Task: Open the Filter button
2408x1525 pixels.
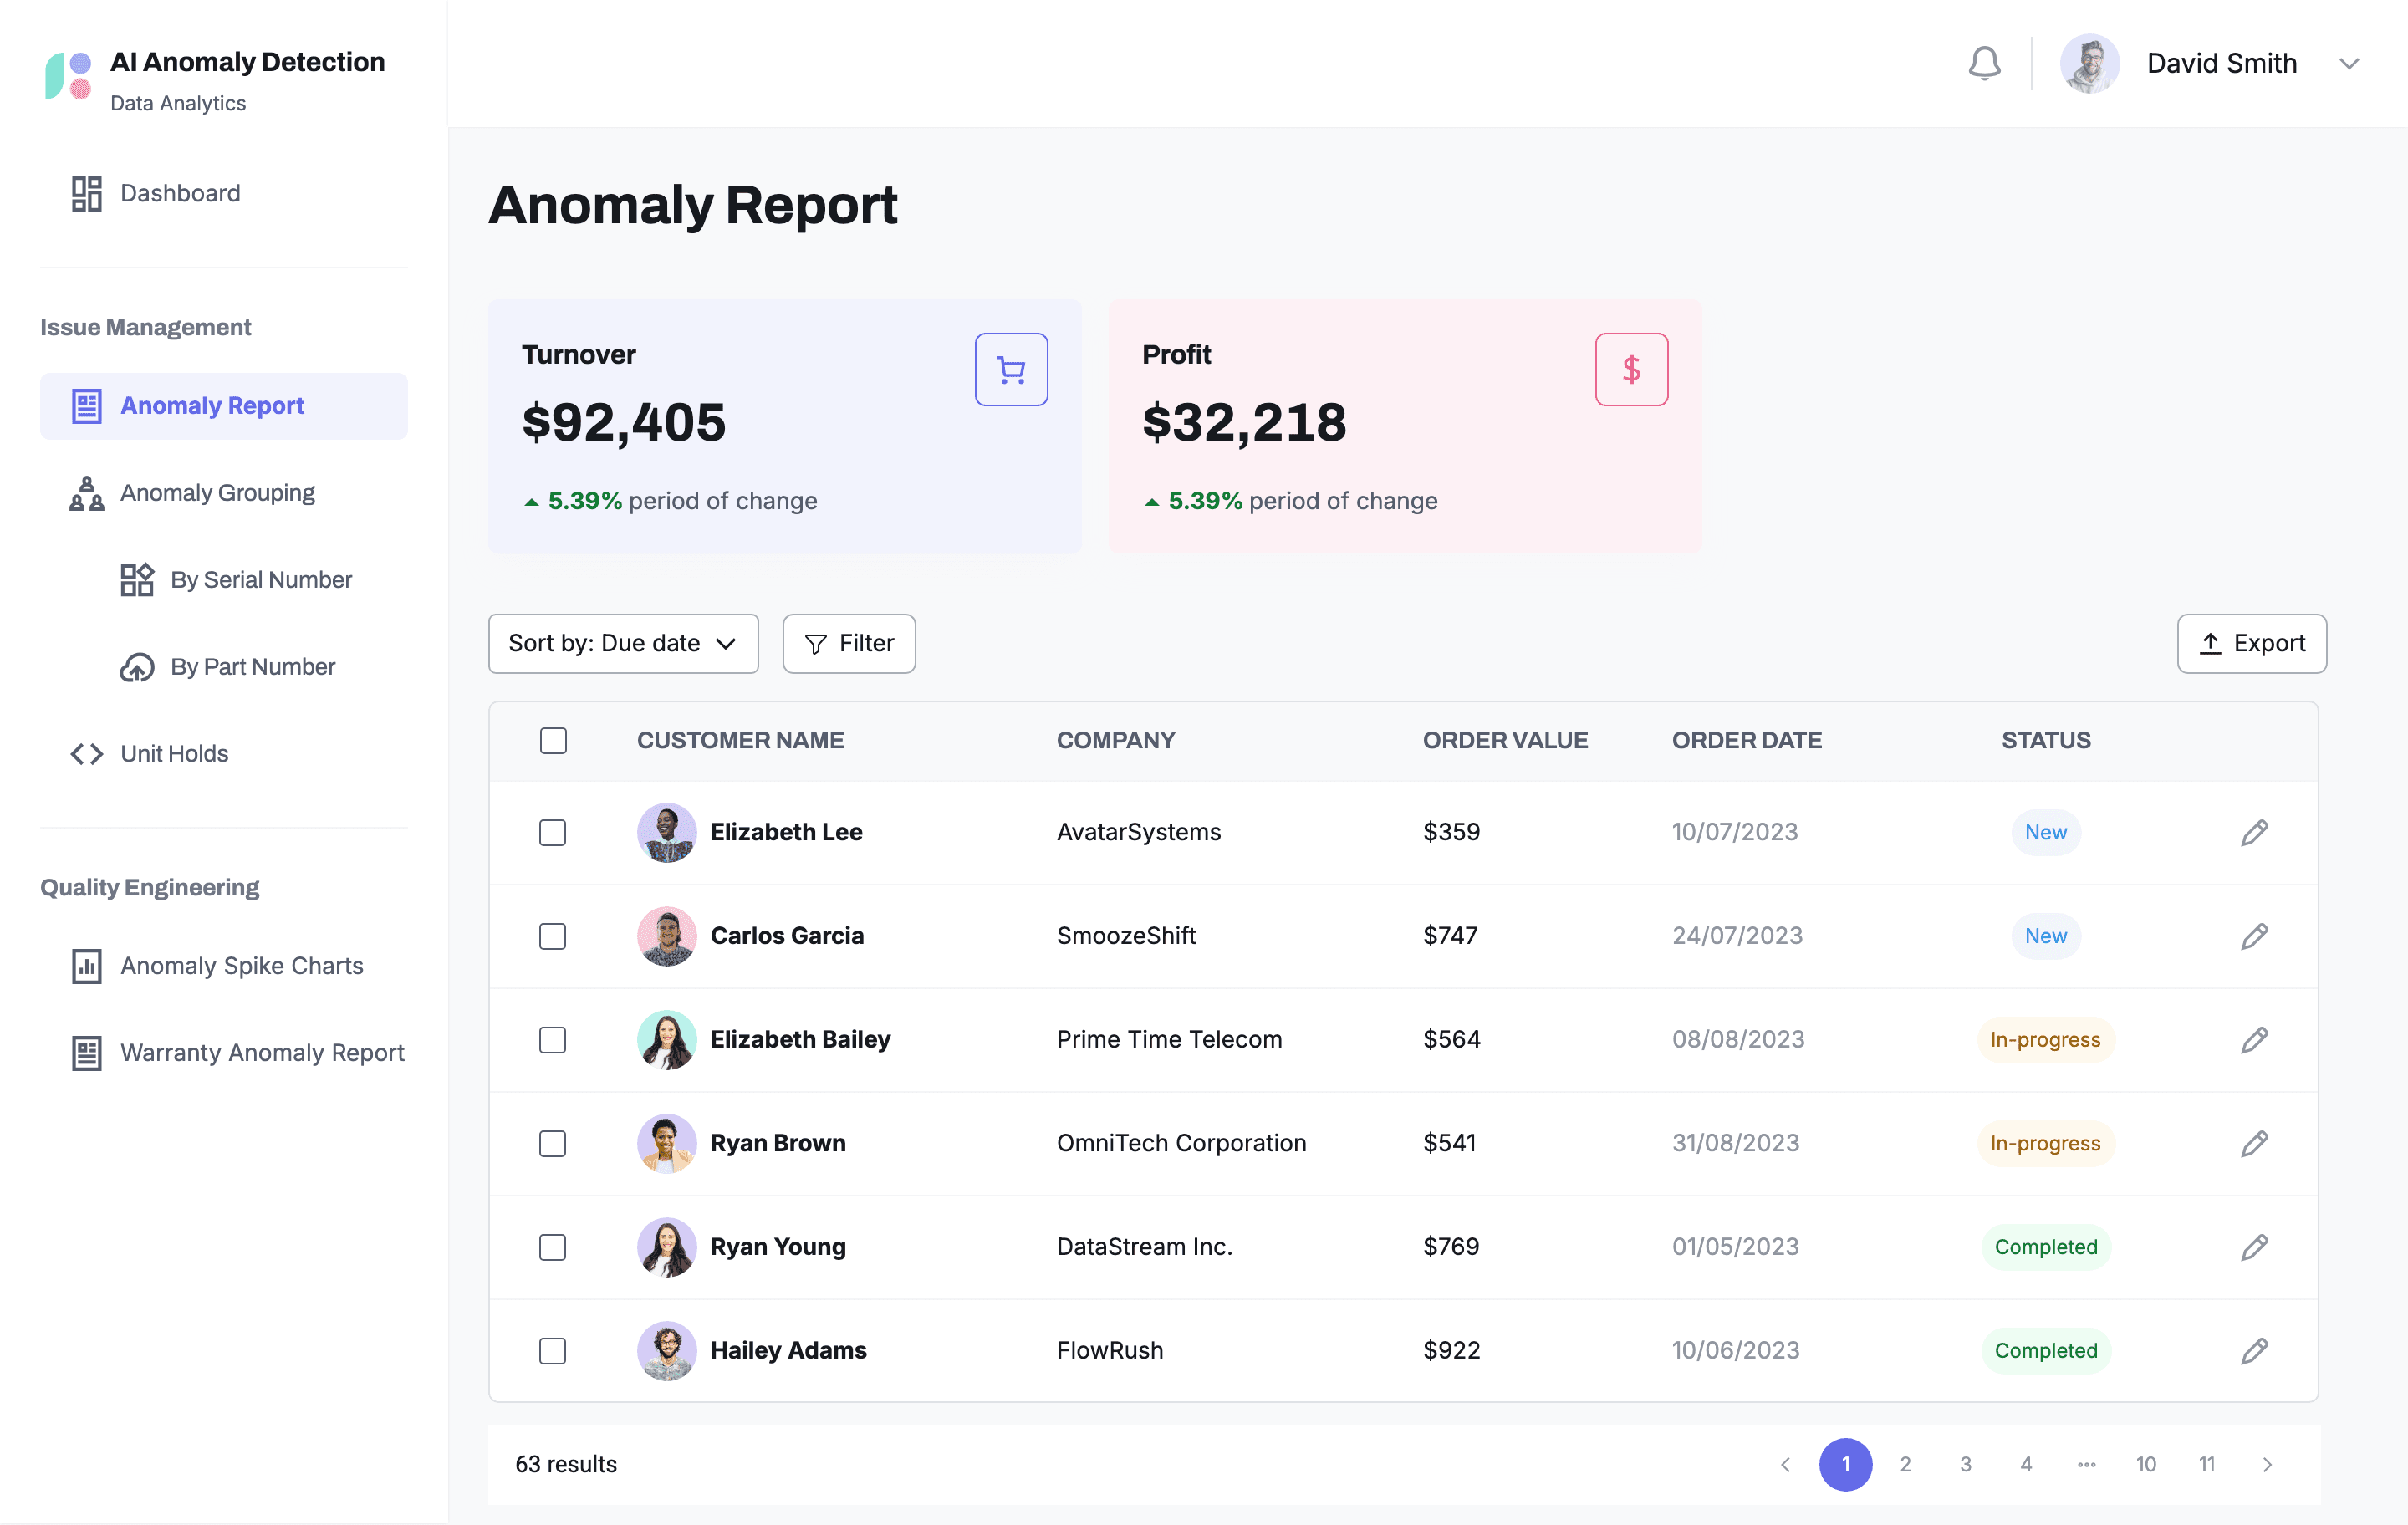Action: point(849,643)
